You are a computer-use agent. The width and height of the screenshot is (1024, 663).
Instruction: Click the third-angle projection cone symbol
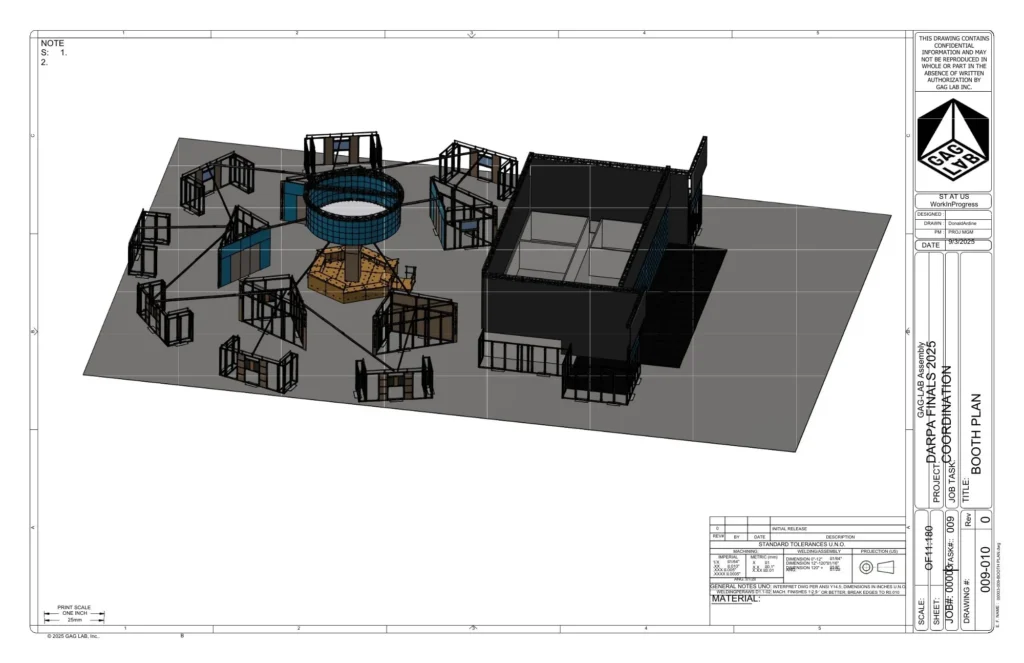(885, 567)
